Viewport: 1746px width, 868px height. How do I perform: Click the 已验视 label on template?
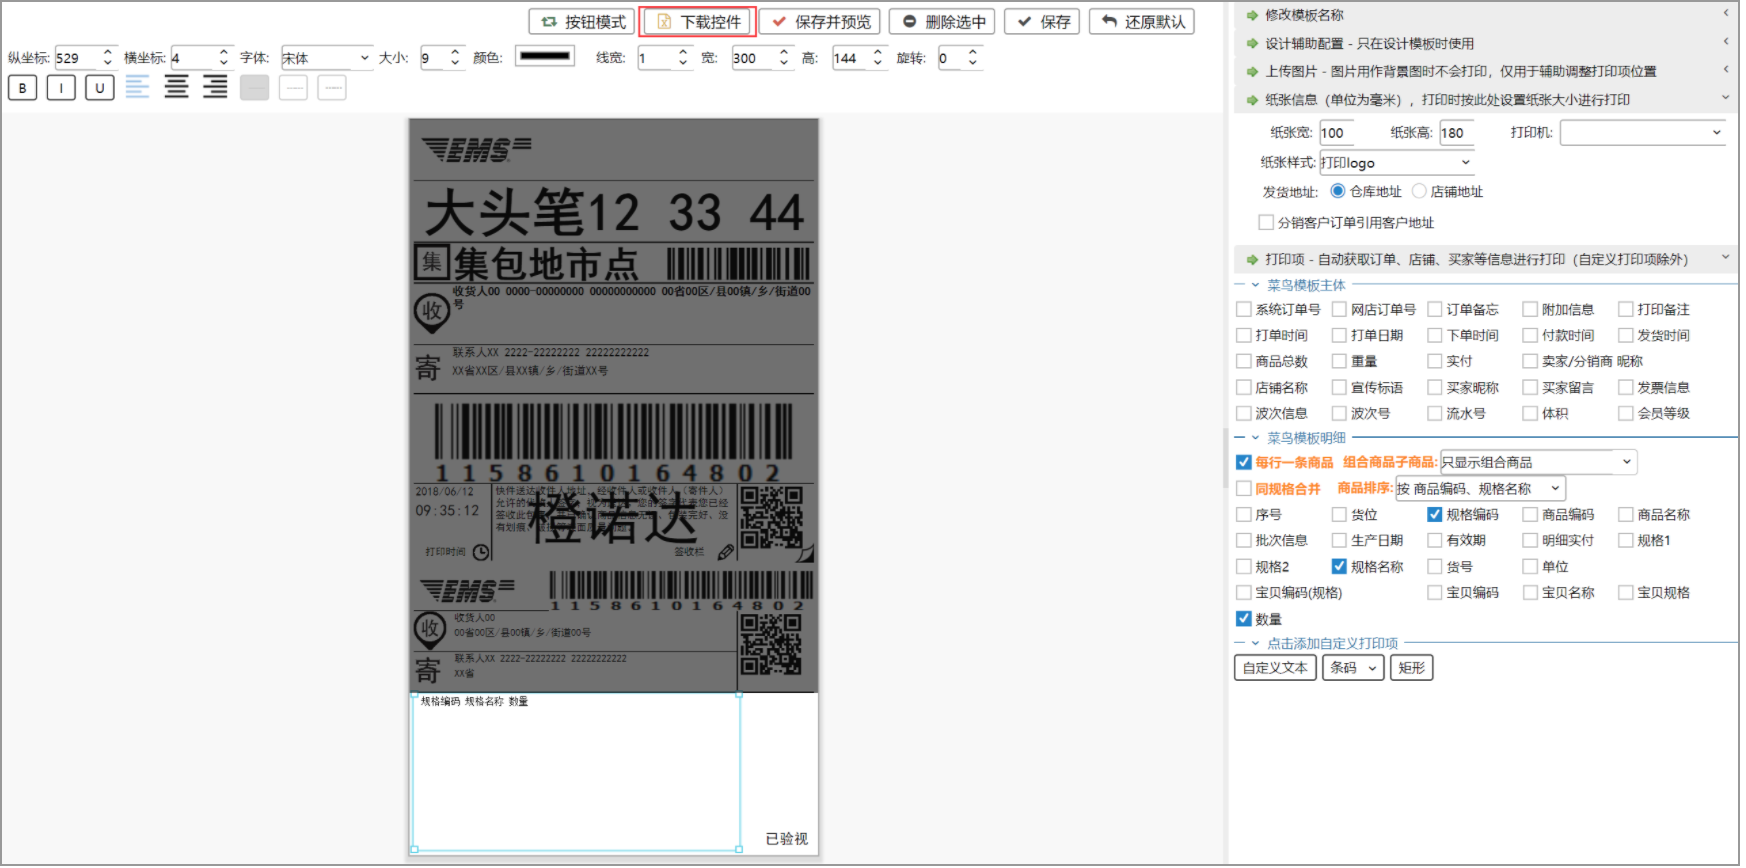tap(787, 839)
